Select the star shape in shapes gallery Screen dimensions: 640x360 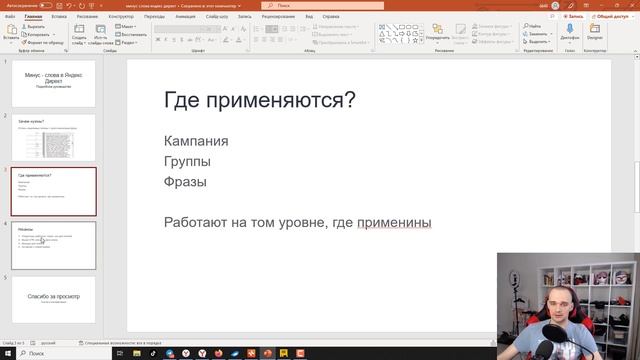[415, 40]
